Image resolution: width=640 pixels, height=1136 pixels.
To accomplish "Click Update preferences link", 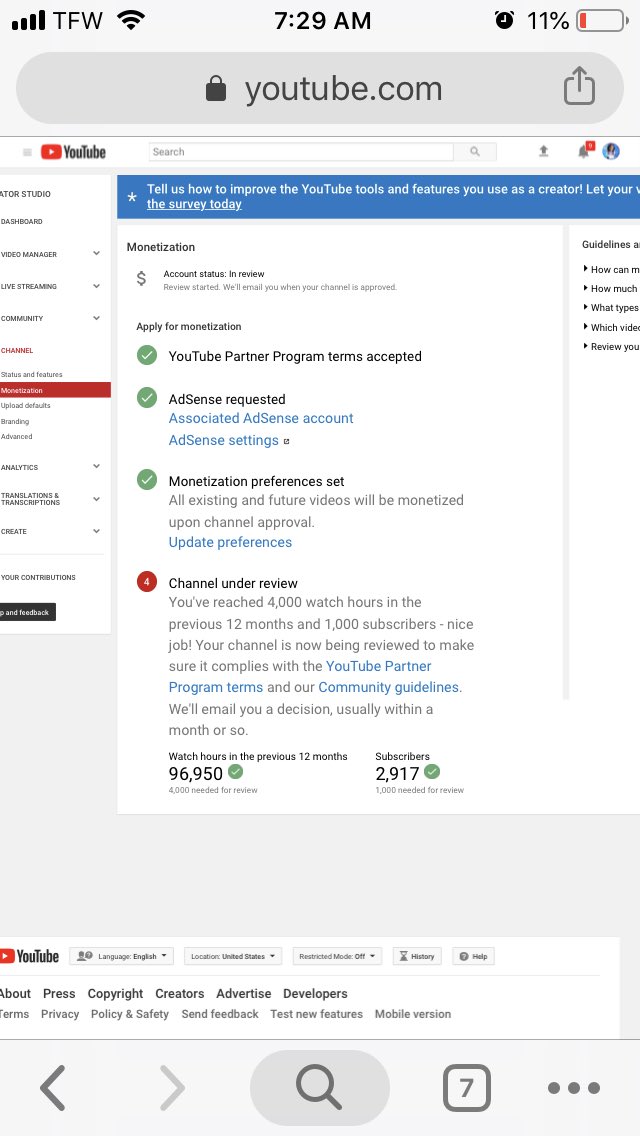I will point(230,543).
